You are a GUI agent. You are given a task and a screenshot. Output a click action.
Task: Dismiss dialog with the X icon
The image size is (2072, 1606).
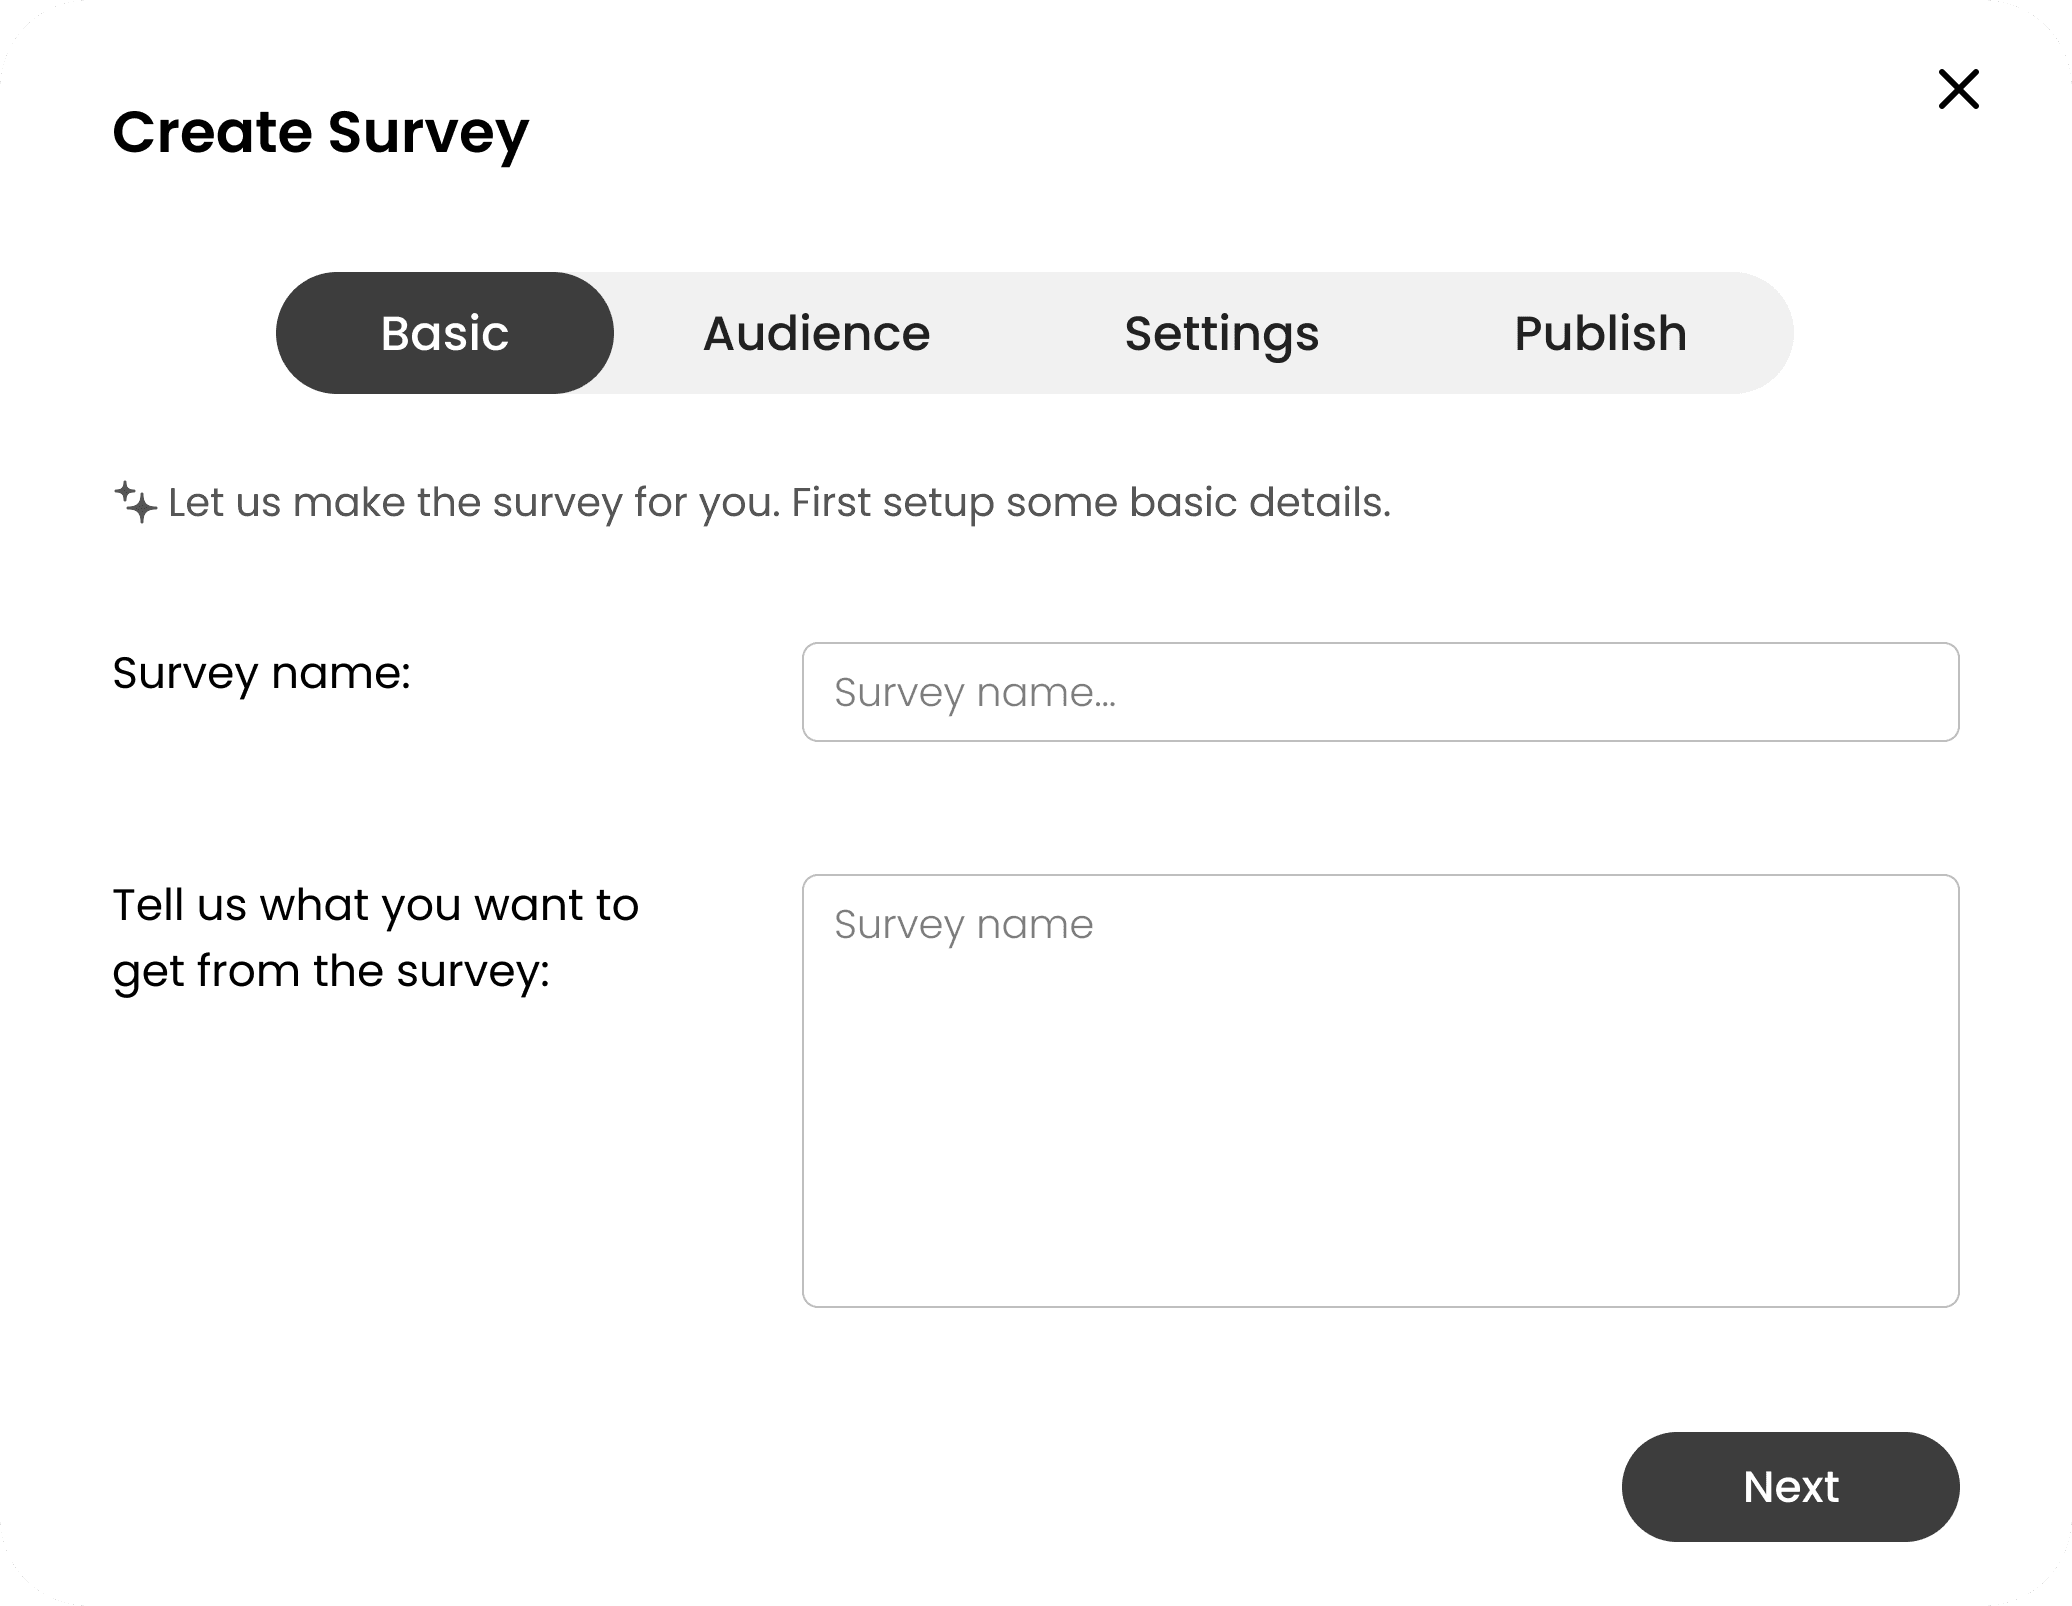pyautogui.click(x=1958, y=89)
